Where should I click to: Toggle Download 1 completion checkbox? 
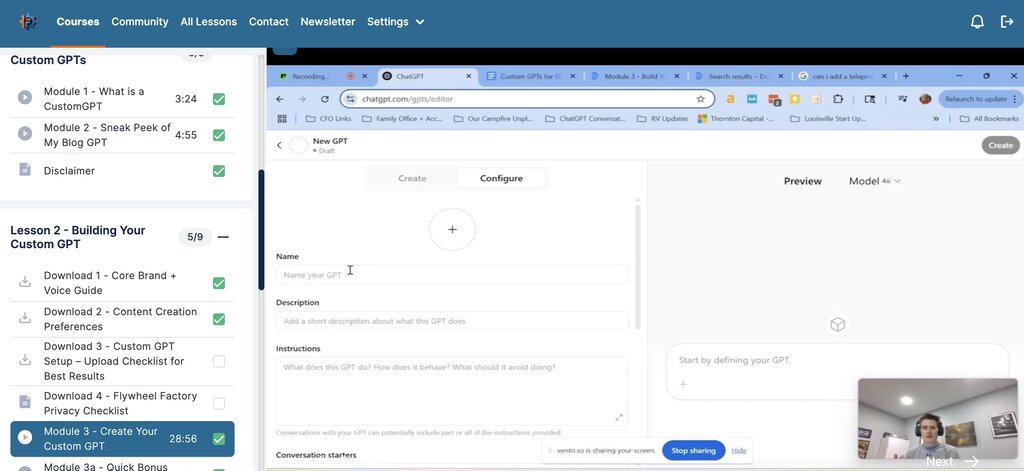coord(219,283)
